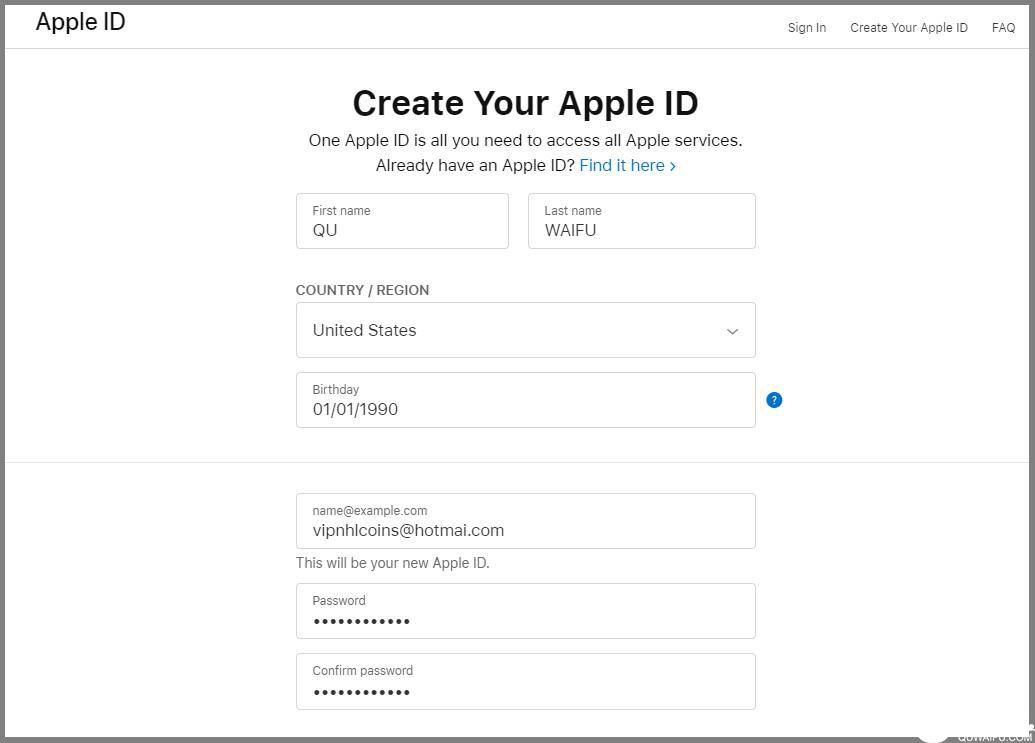Focus the First name field containing QU
This screenshot has height=743, width=1035.
pos(402,221)
